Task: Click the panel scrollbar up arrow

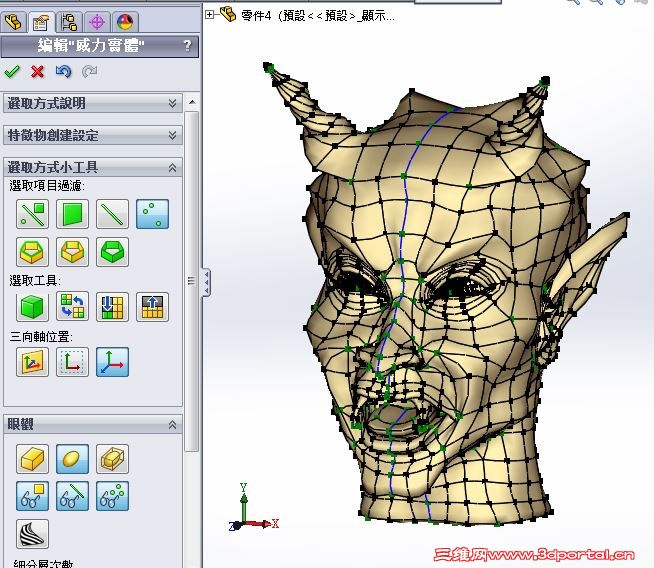Action: [192, 102]
